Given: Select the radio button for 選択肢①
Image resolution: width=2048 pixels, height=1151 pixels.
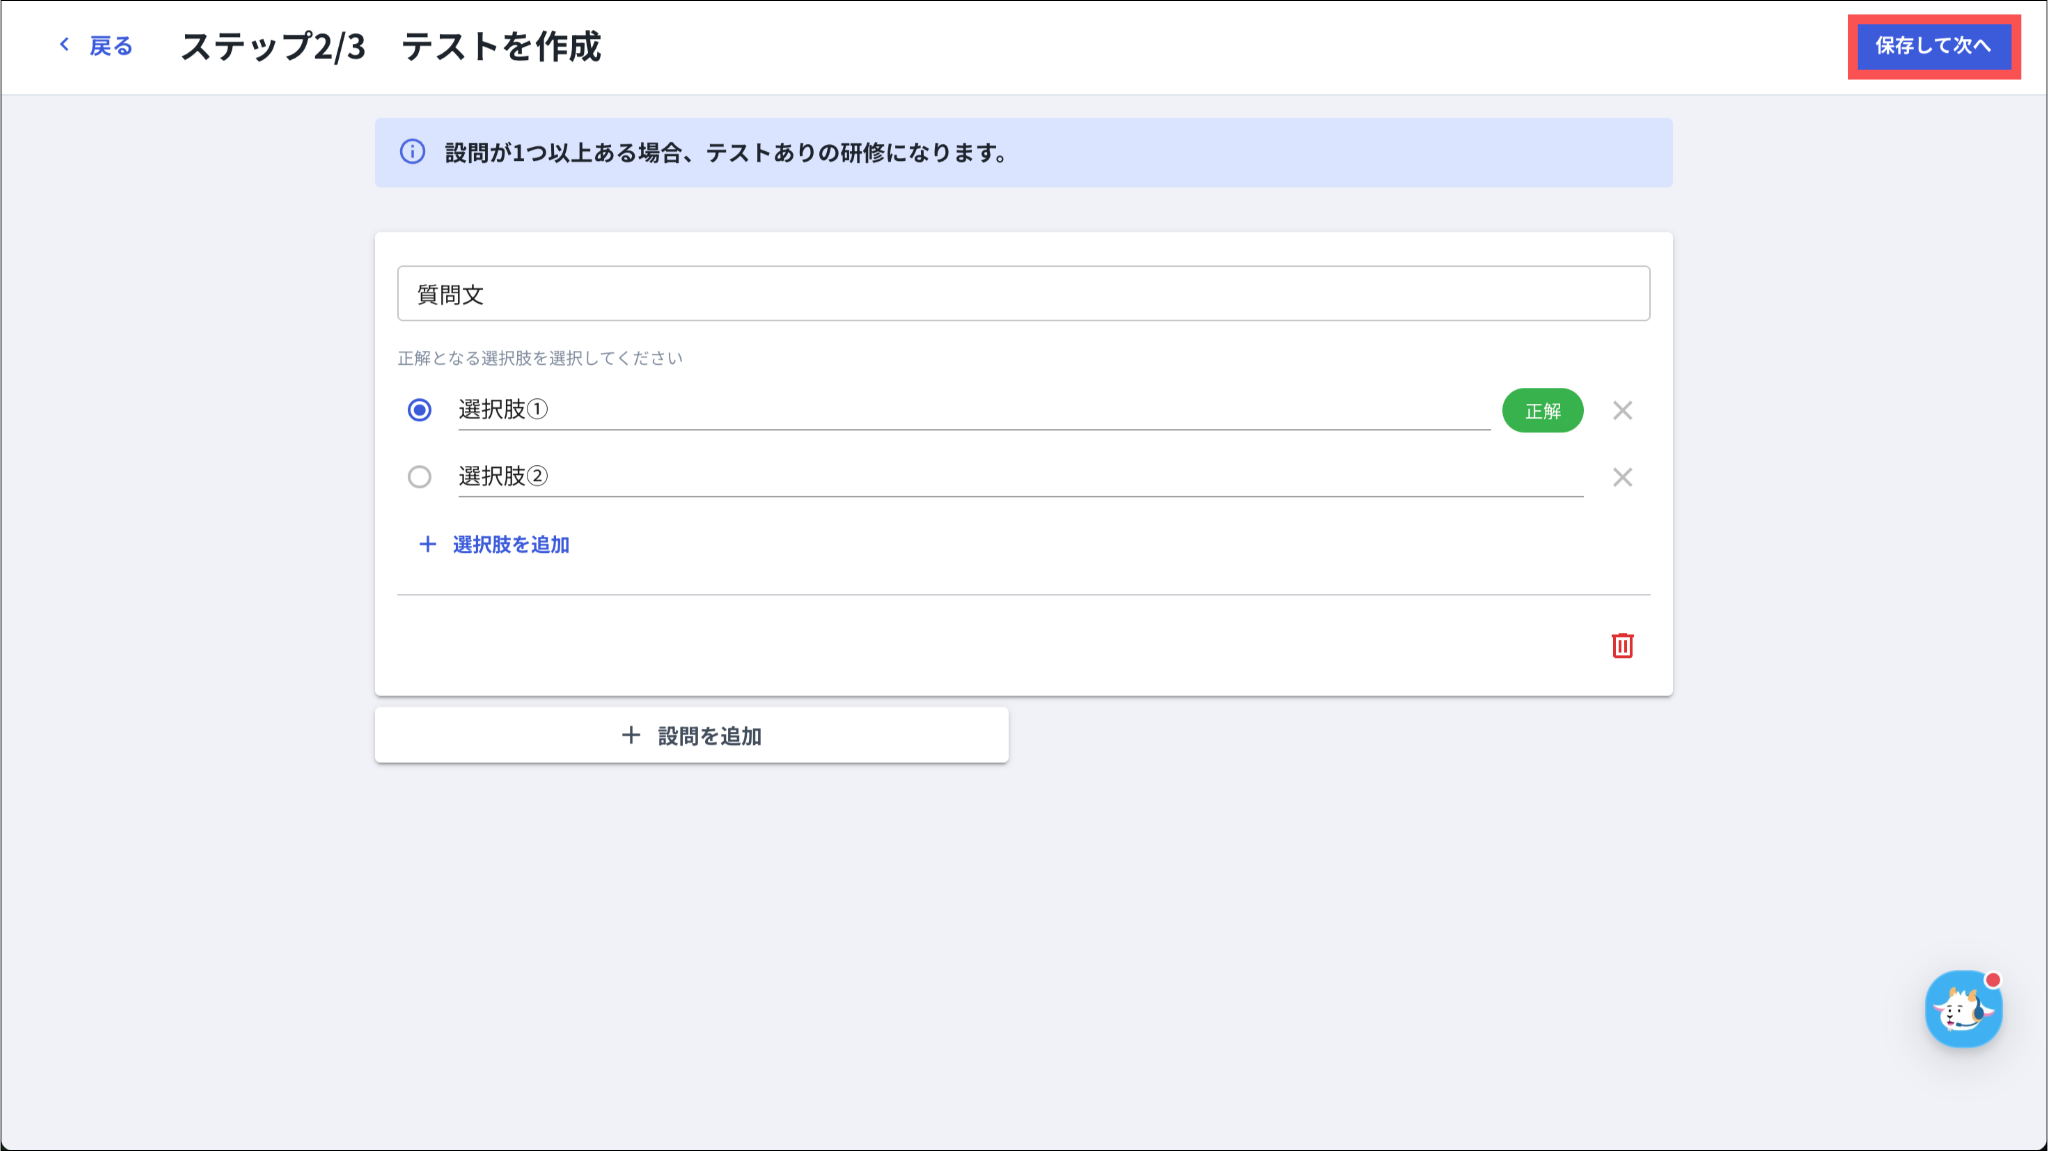Looking at the screenshot, I should pyautogui.click(x=420, y=410).
